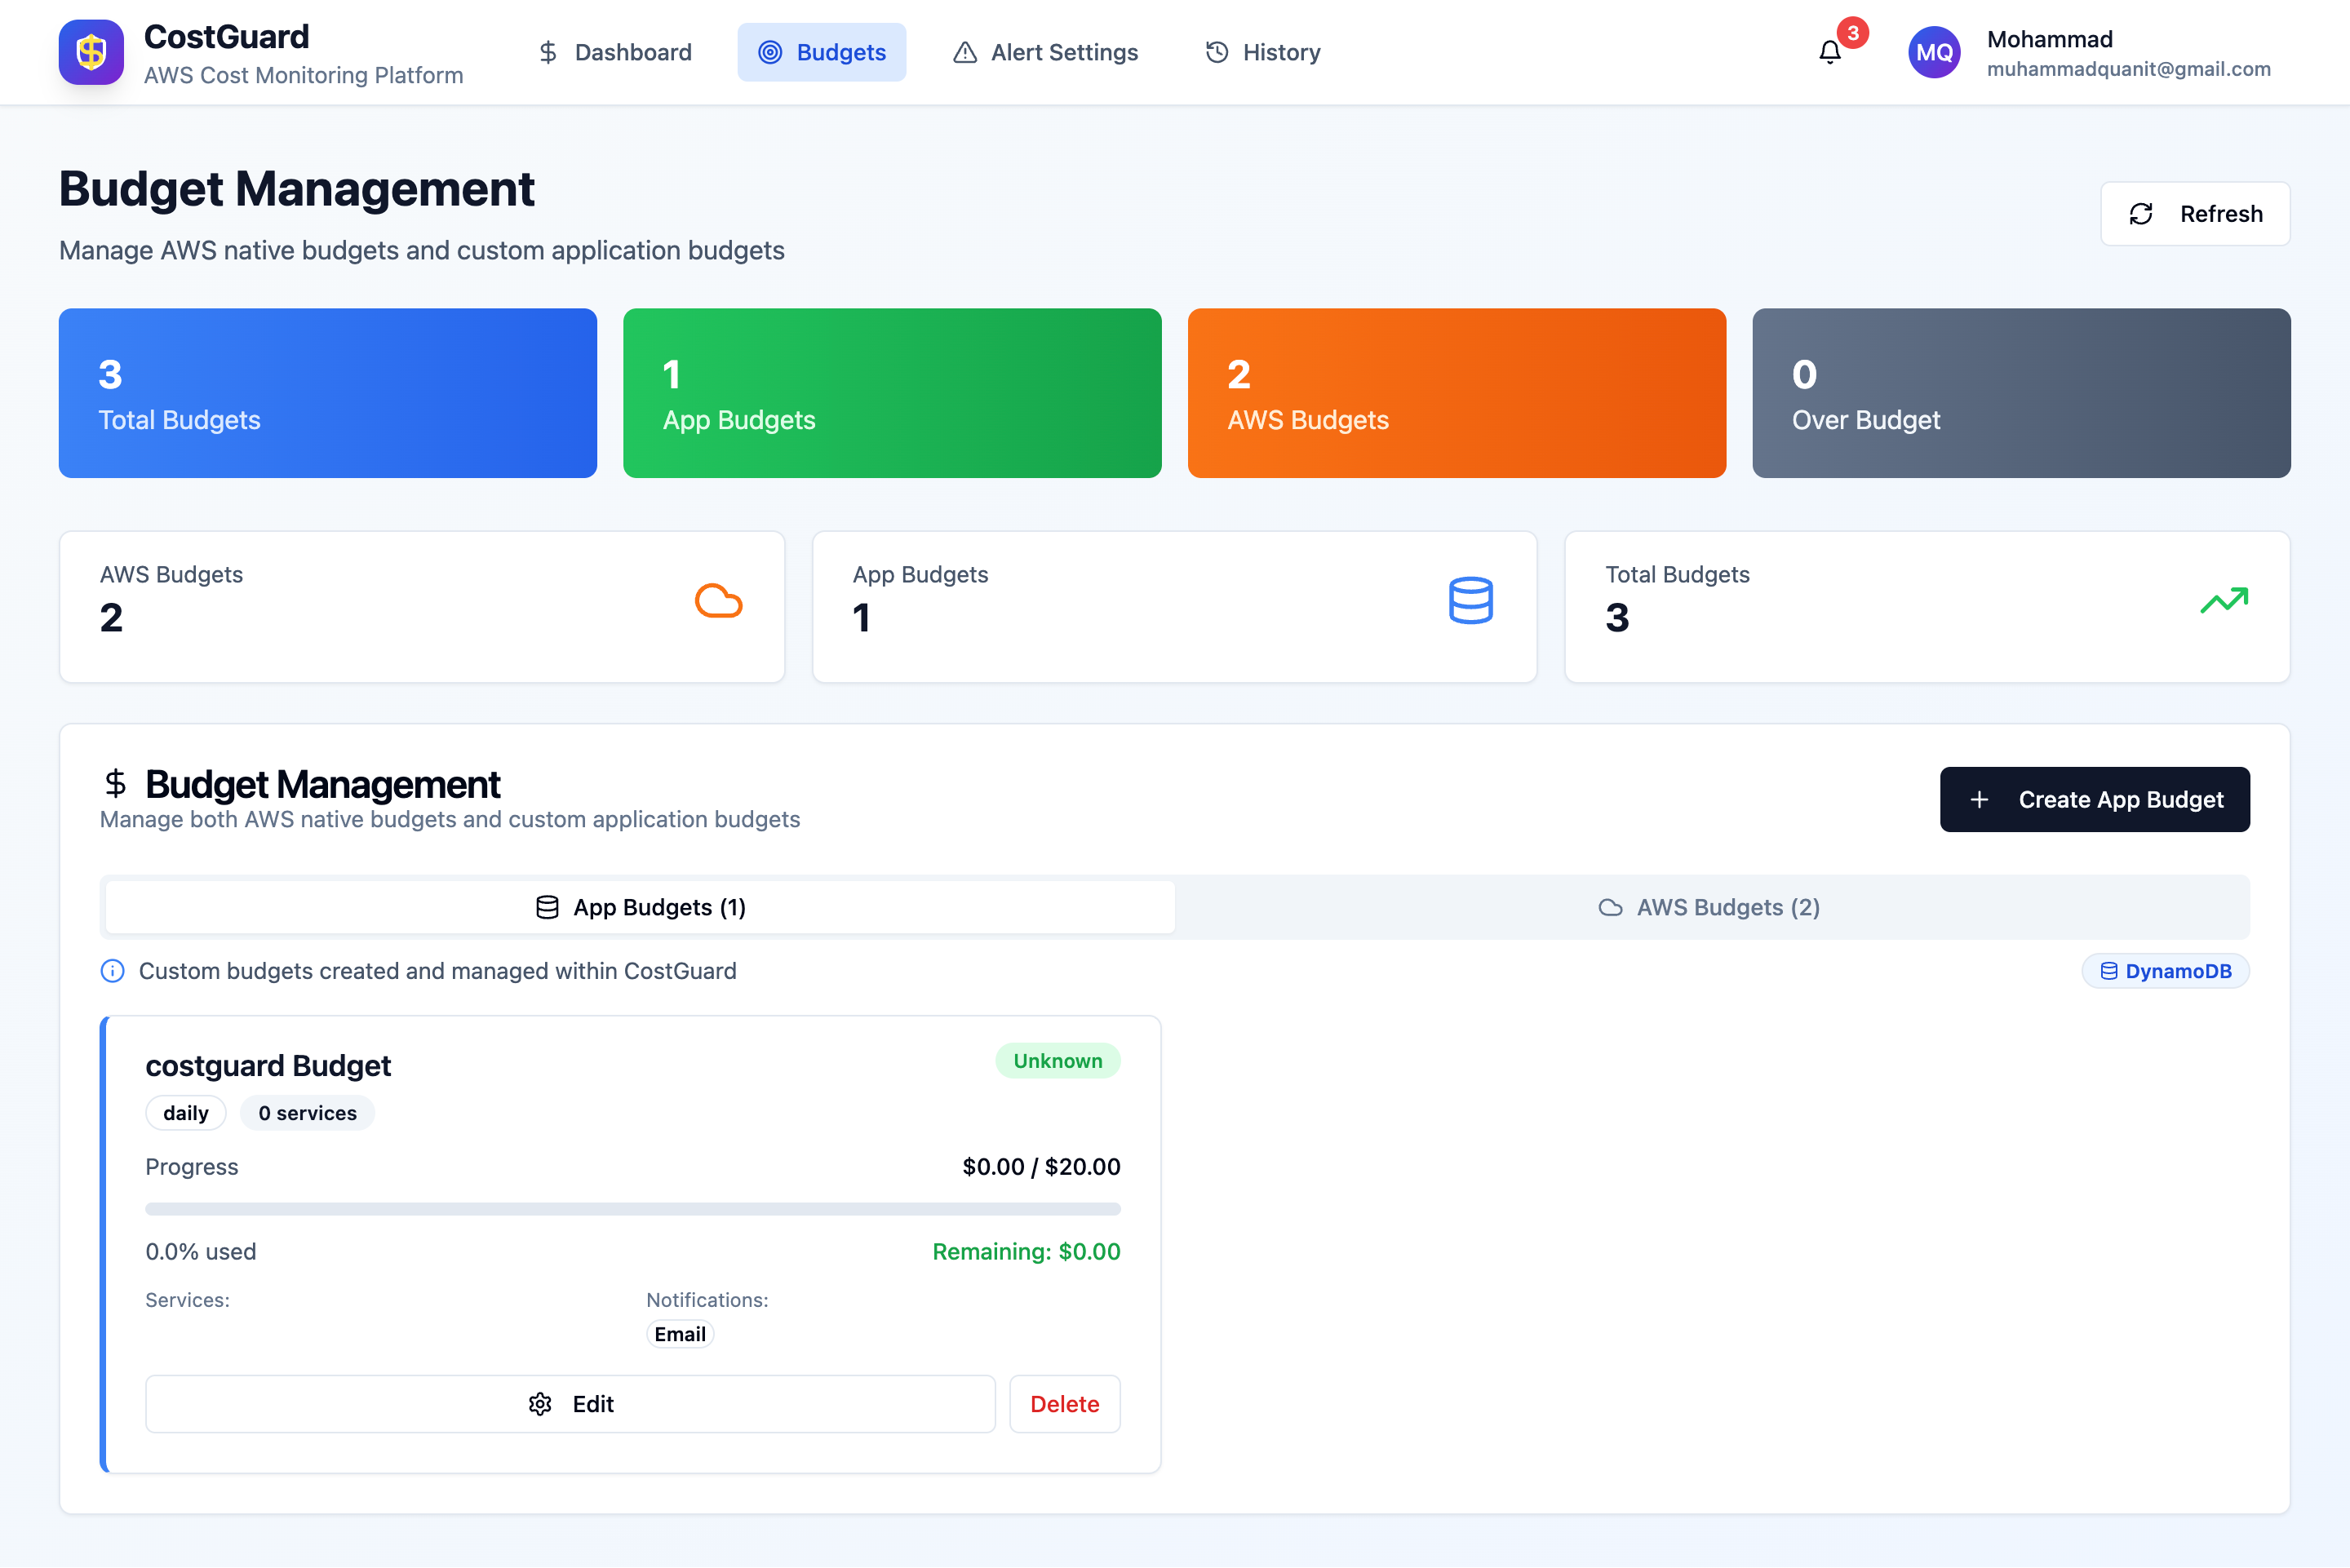
Task: Click Create App Budget button
Action: 2094,799
